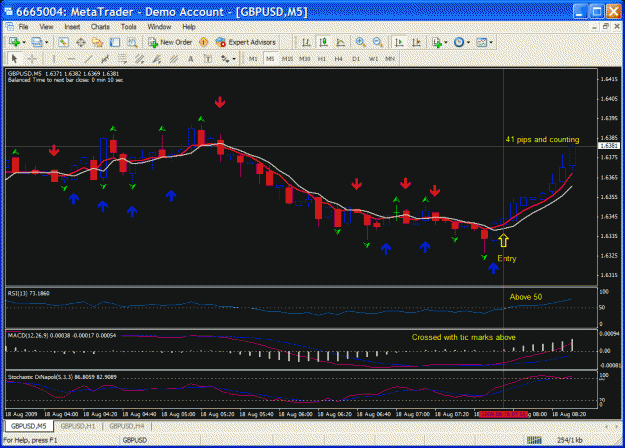
Task: Open the Charts menu
Action: coord(100,27)
